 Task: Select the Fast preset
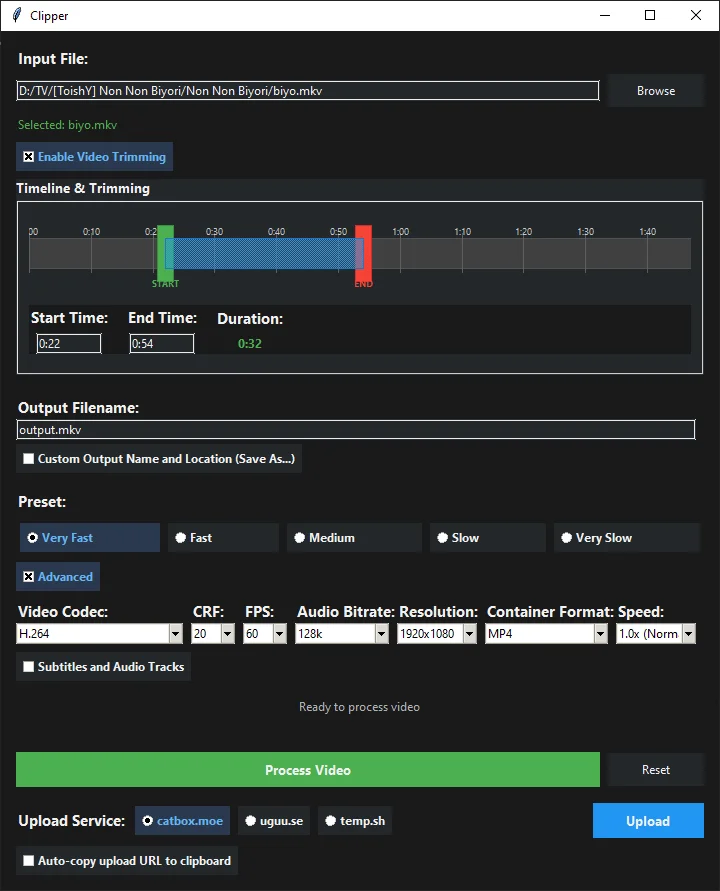[x=223, y=538]
